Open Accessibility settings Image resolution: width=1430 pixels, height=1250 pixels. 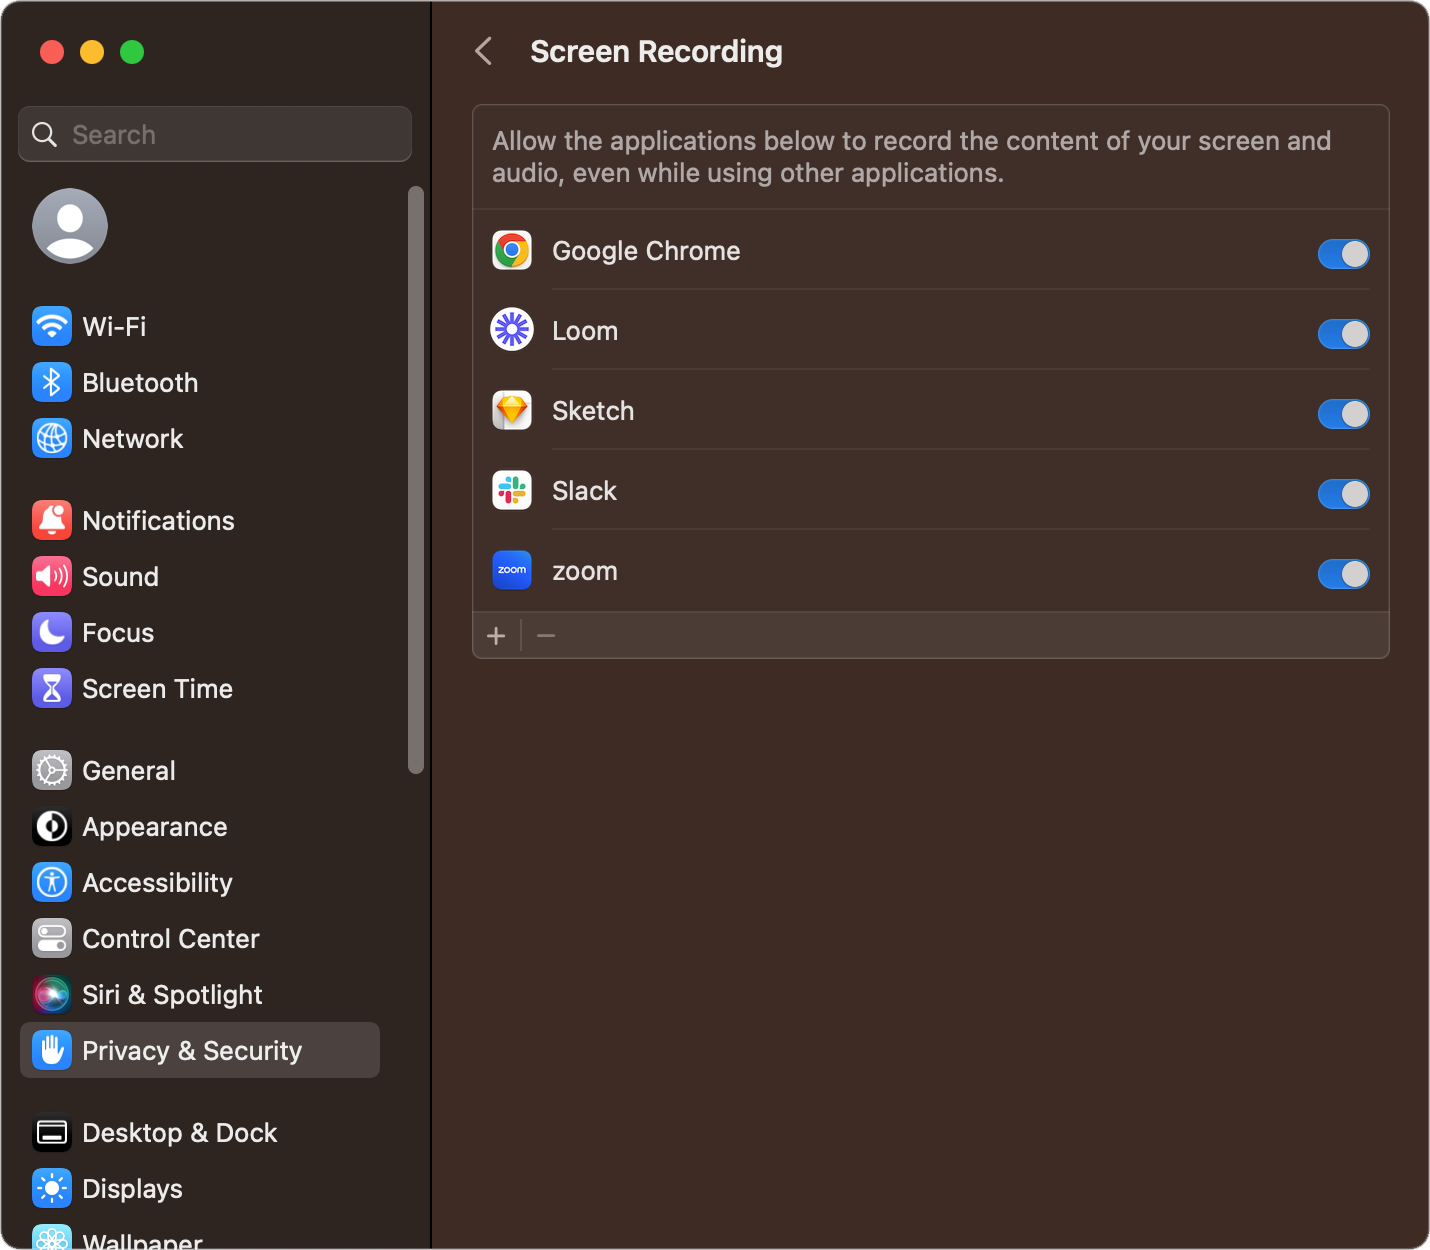point(200,882)
